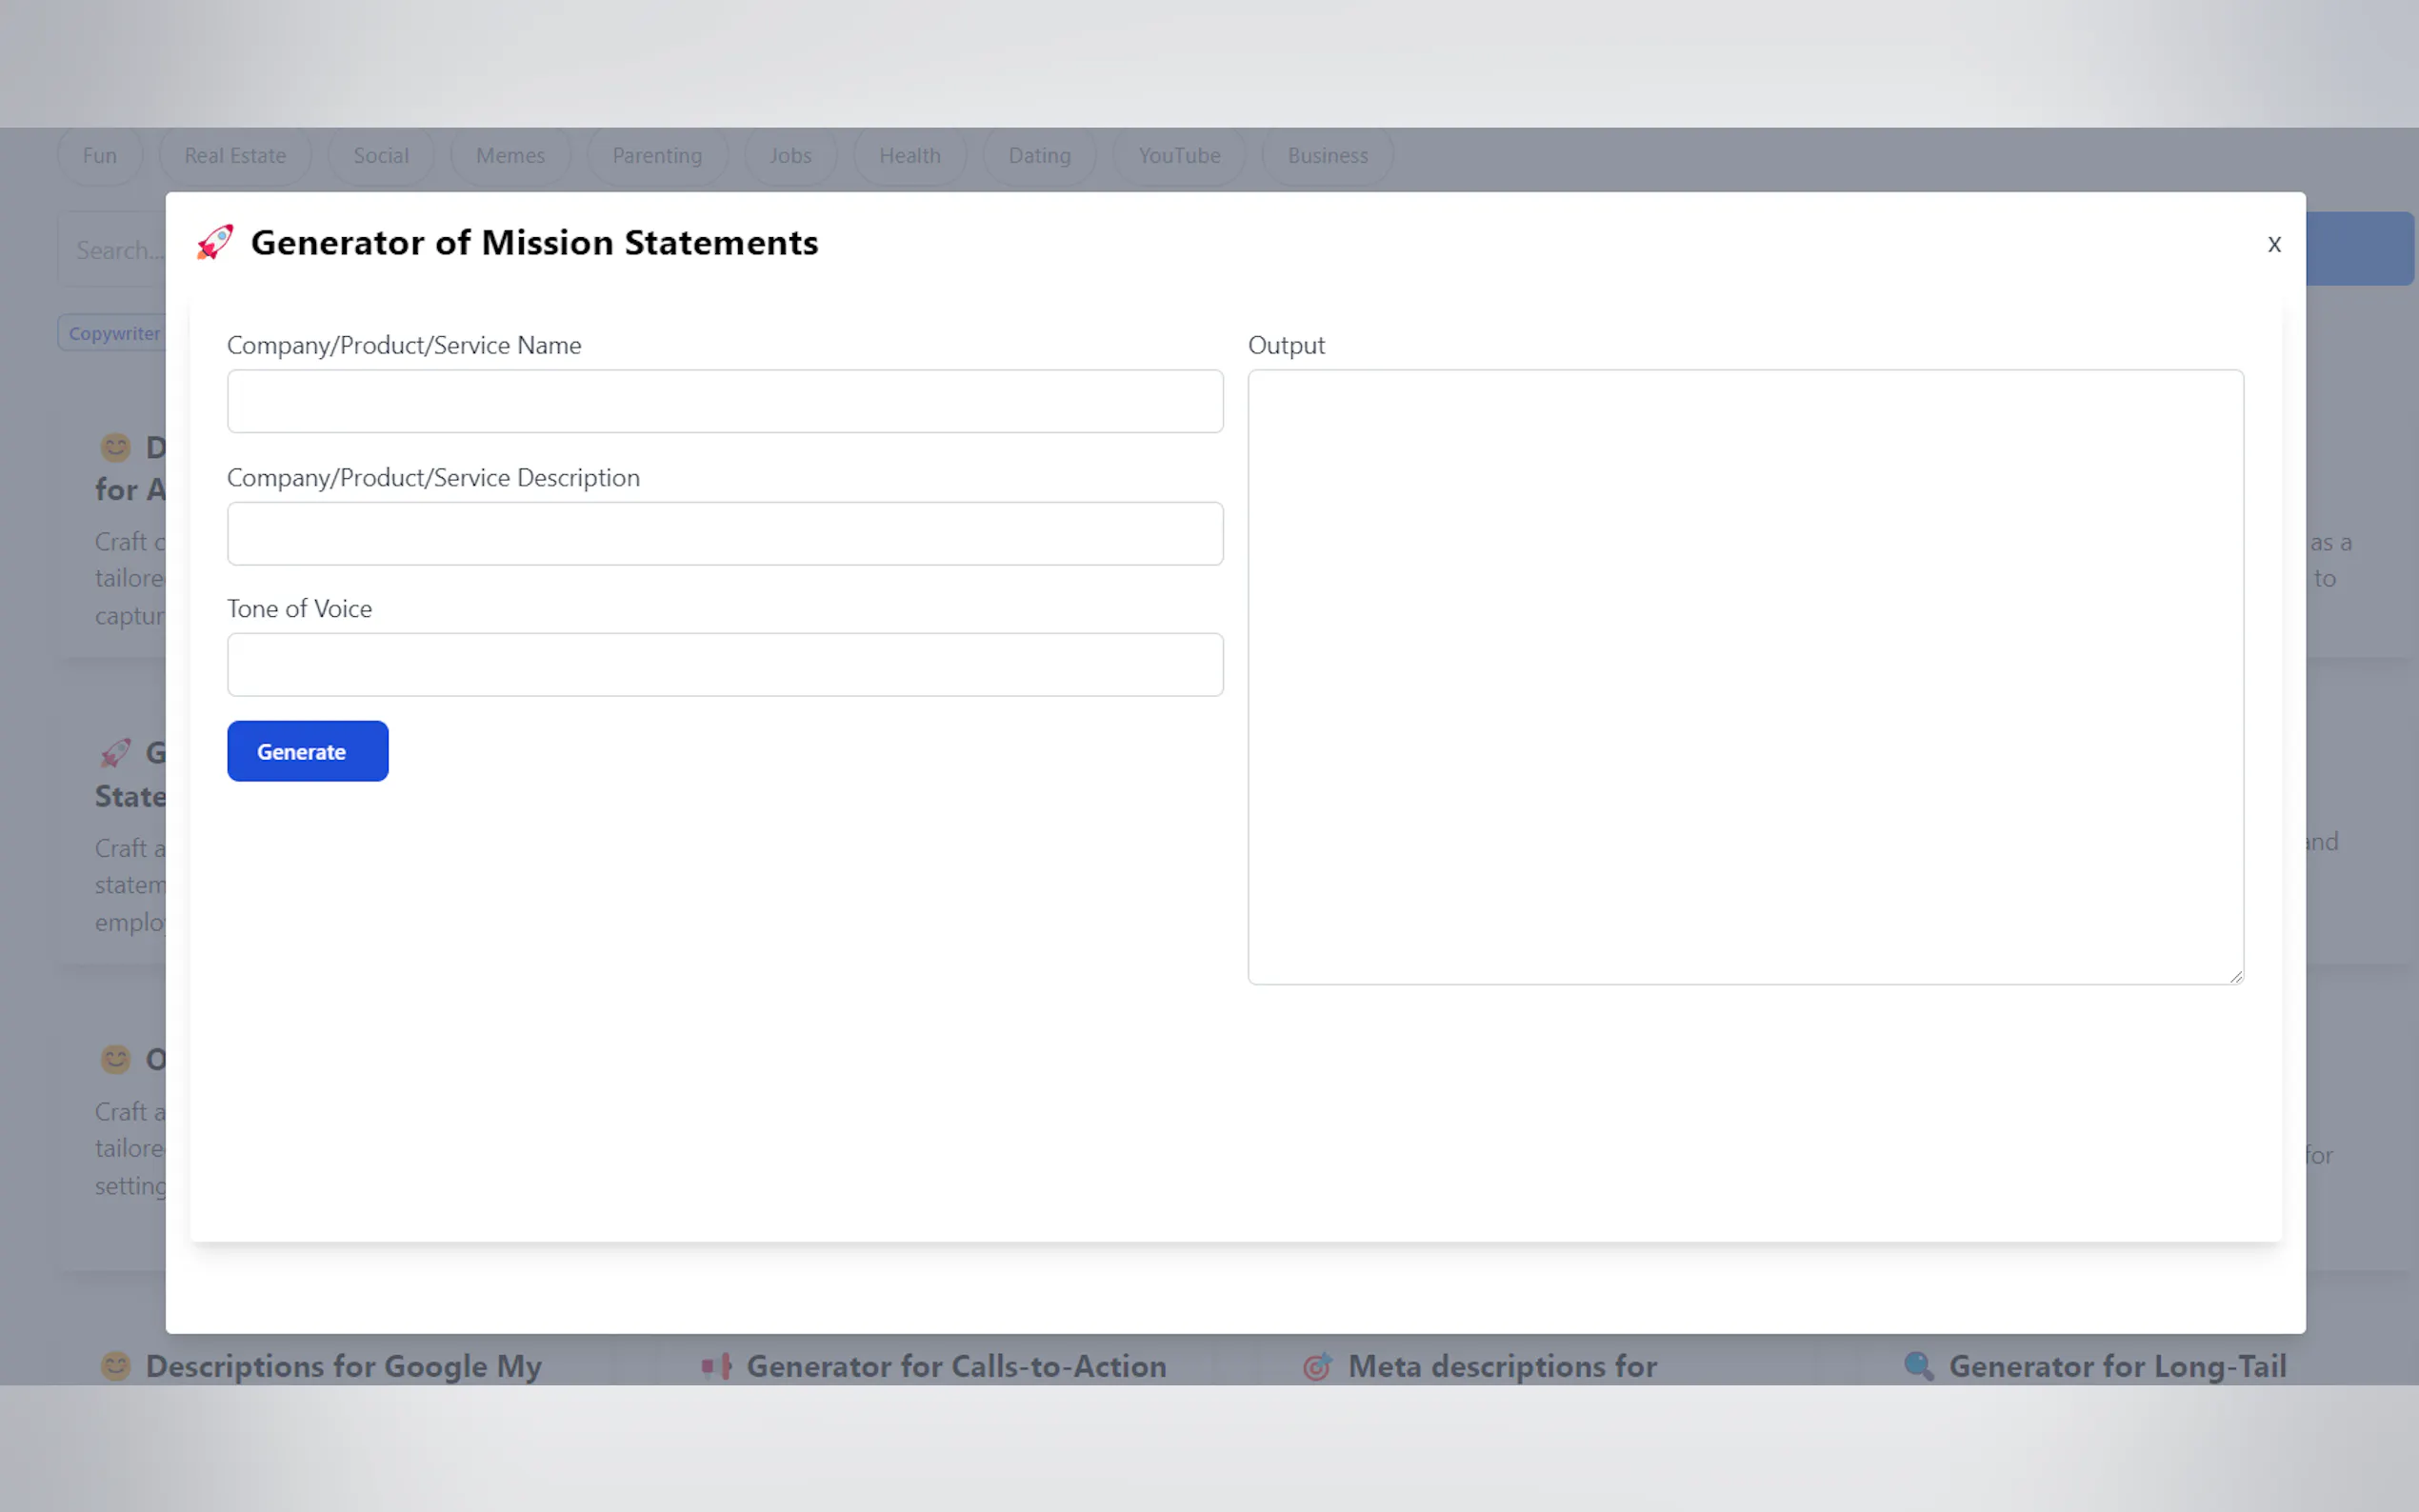
Task: Switch to the YouTube category
Action: pos(1179,156)
